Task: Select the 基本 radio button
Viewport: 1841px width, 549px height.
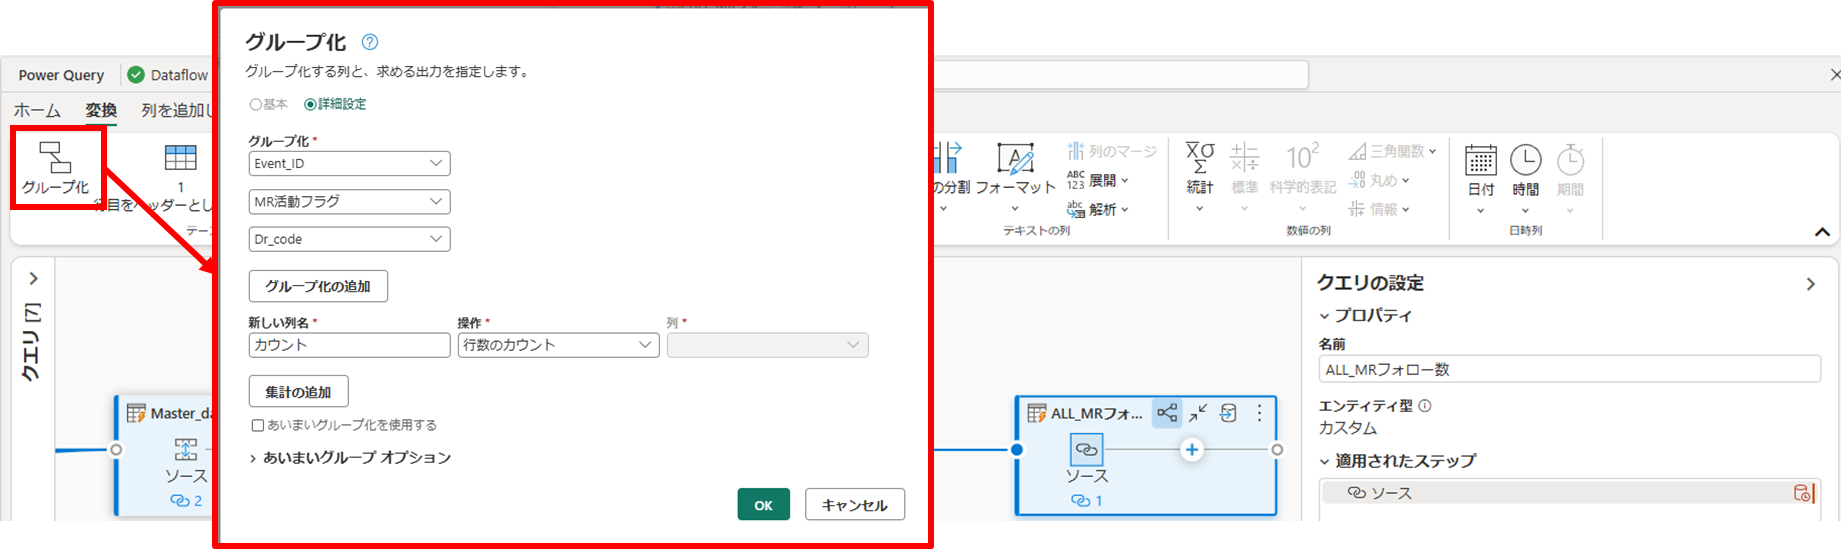Action: 255,104
